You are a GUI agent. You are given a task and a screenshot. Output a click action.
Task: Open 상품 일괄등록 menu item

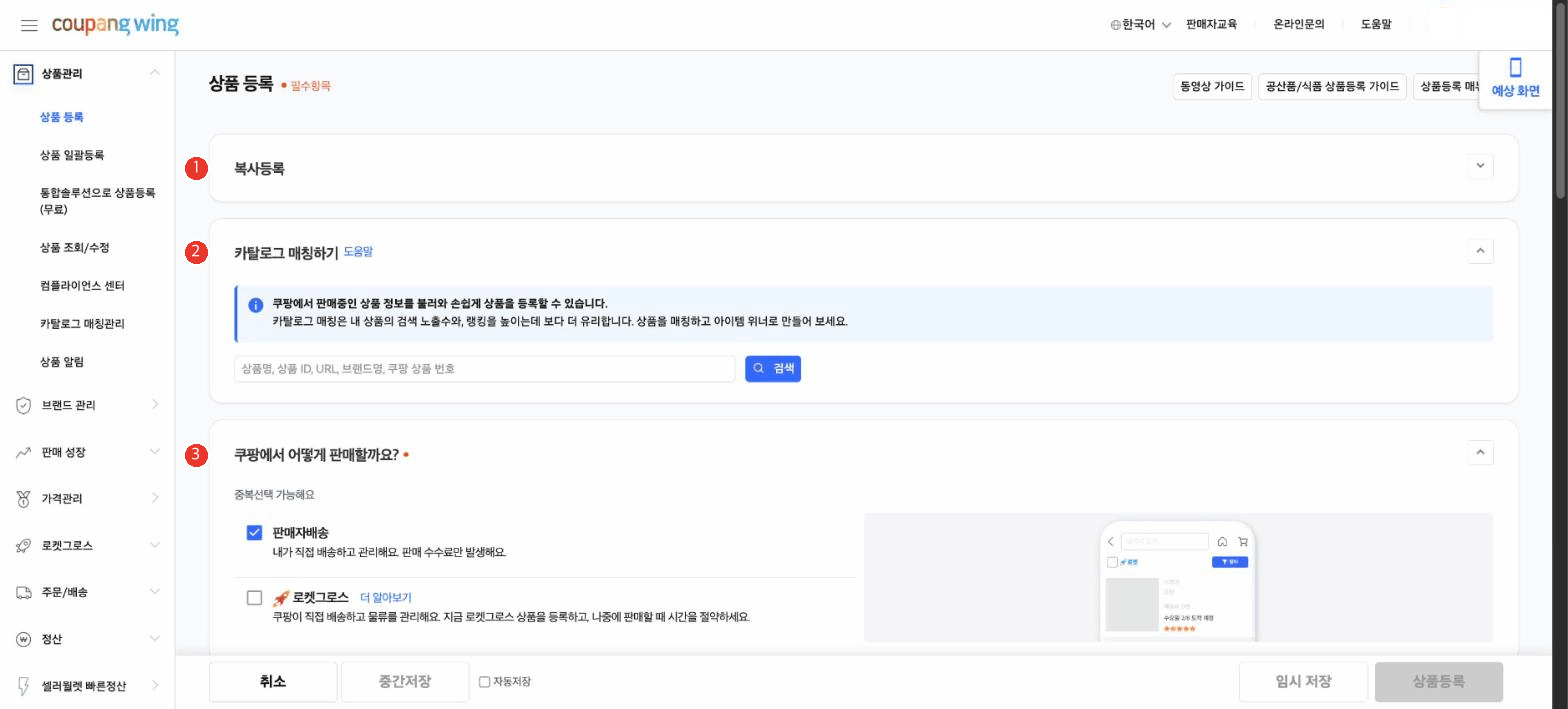click(72, 155)
